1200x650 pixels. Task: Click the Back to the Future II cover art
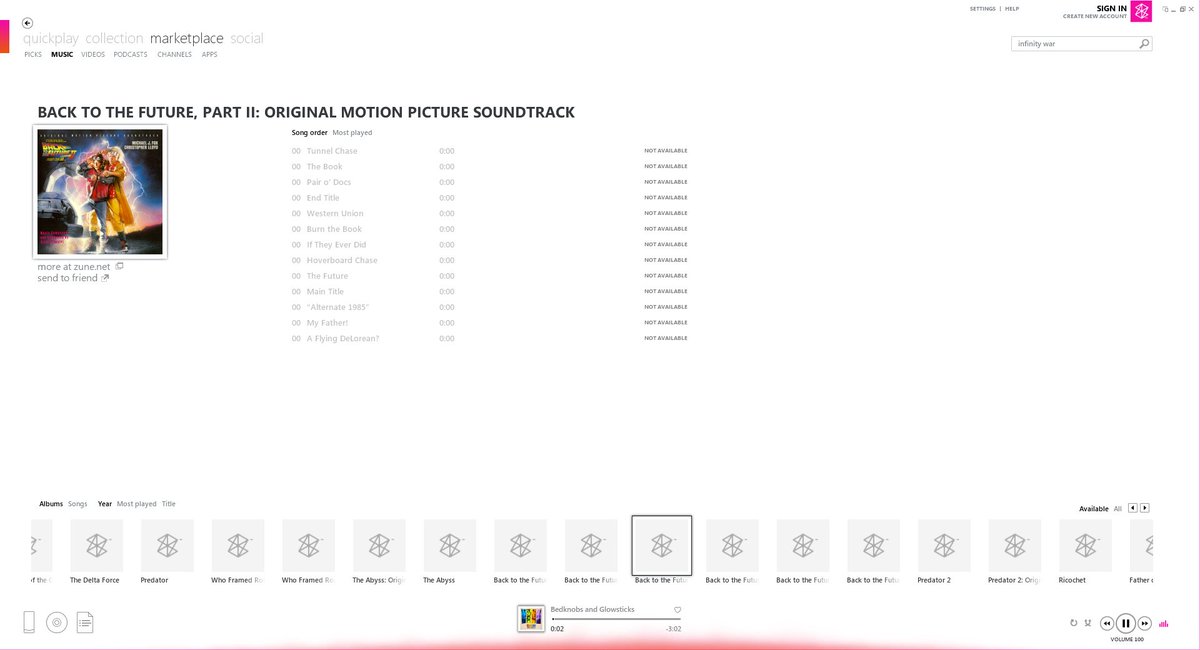100,191
